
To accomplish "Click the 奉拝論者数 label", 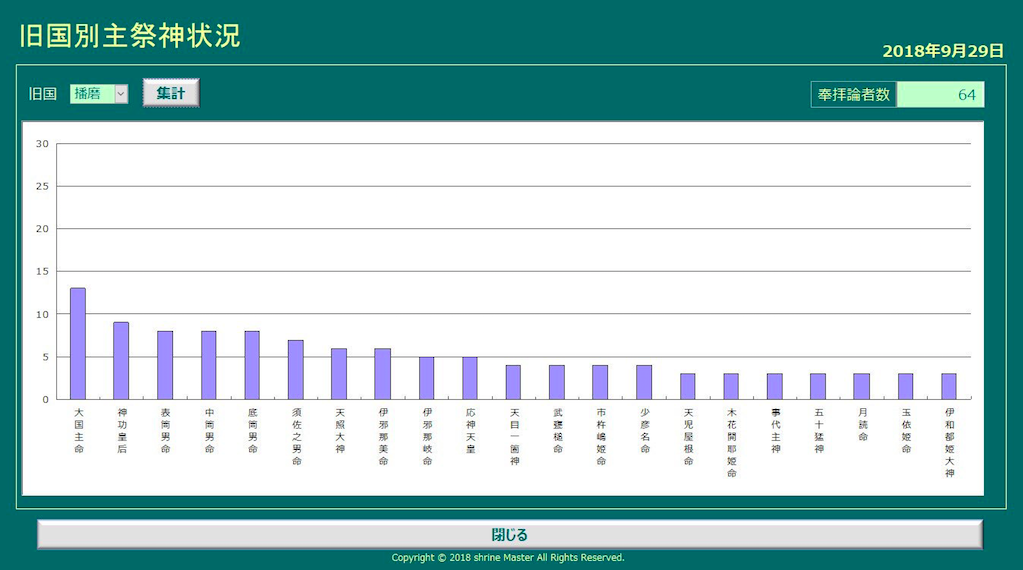I will coord(854,95).
